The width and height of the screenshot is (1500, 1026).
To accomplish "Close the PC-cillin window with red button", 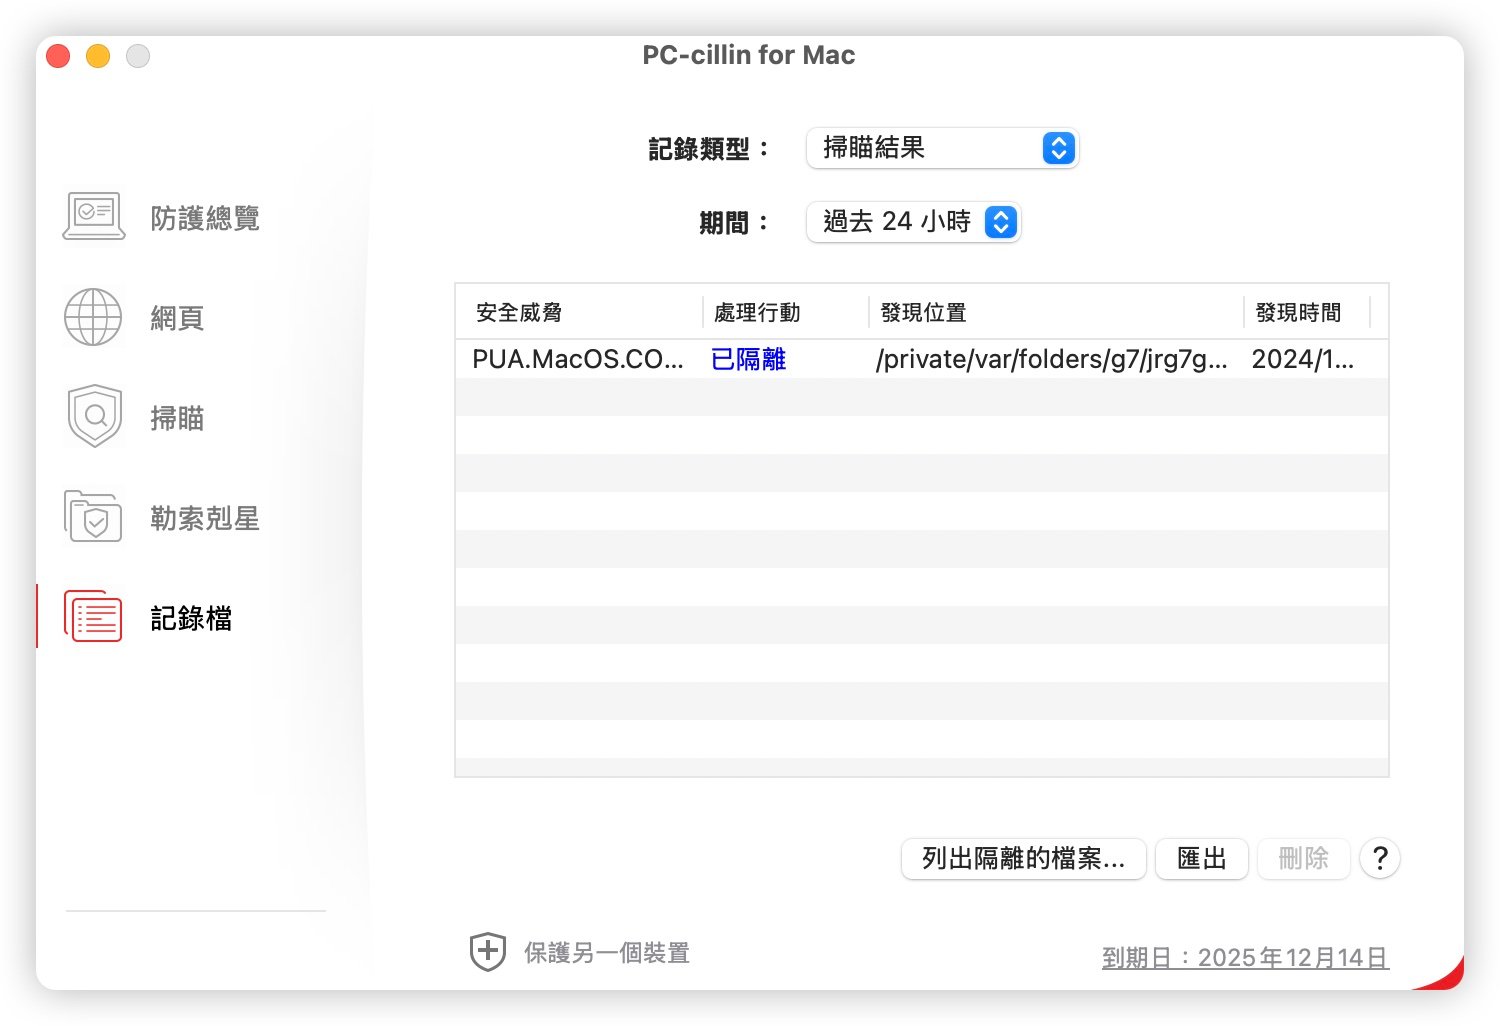I will click(x=58, y=56).
